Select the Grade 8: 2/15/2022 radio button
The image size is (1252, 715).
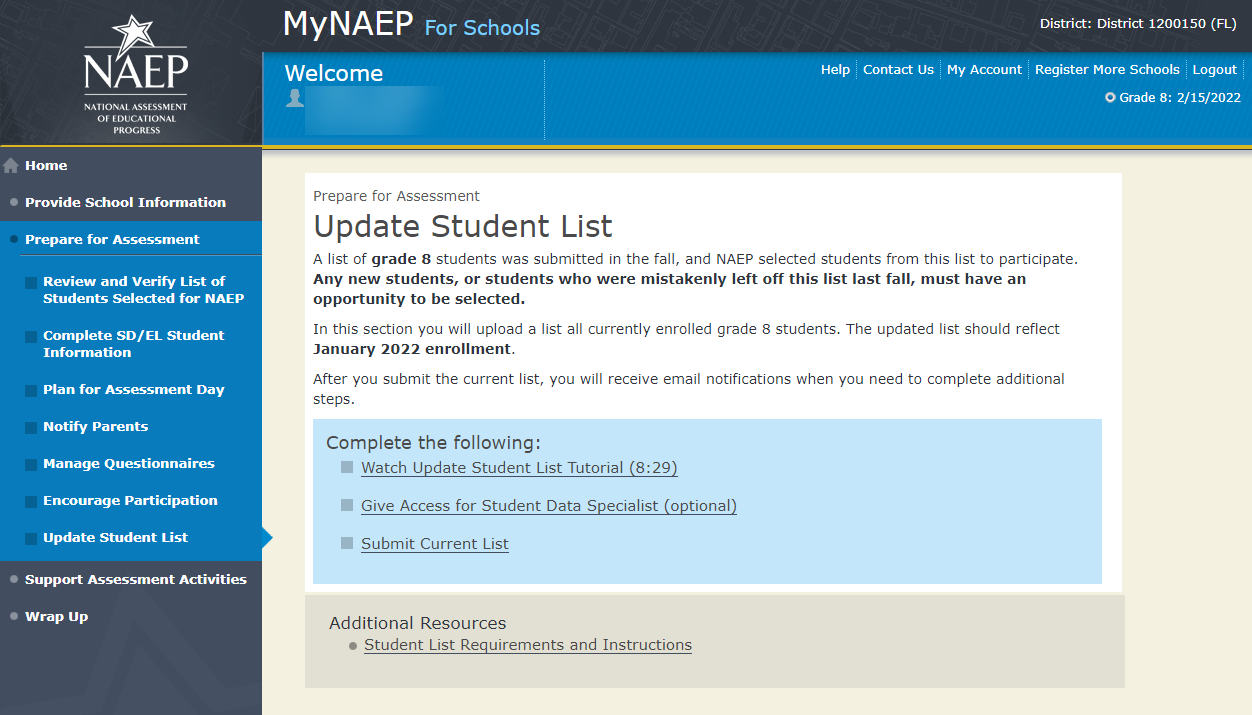click(1110, 98)
